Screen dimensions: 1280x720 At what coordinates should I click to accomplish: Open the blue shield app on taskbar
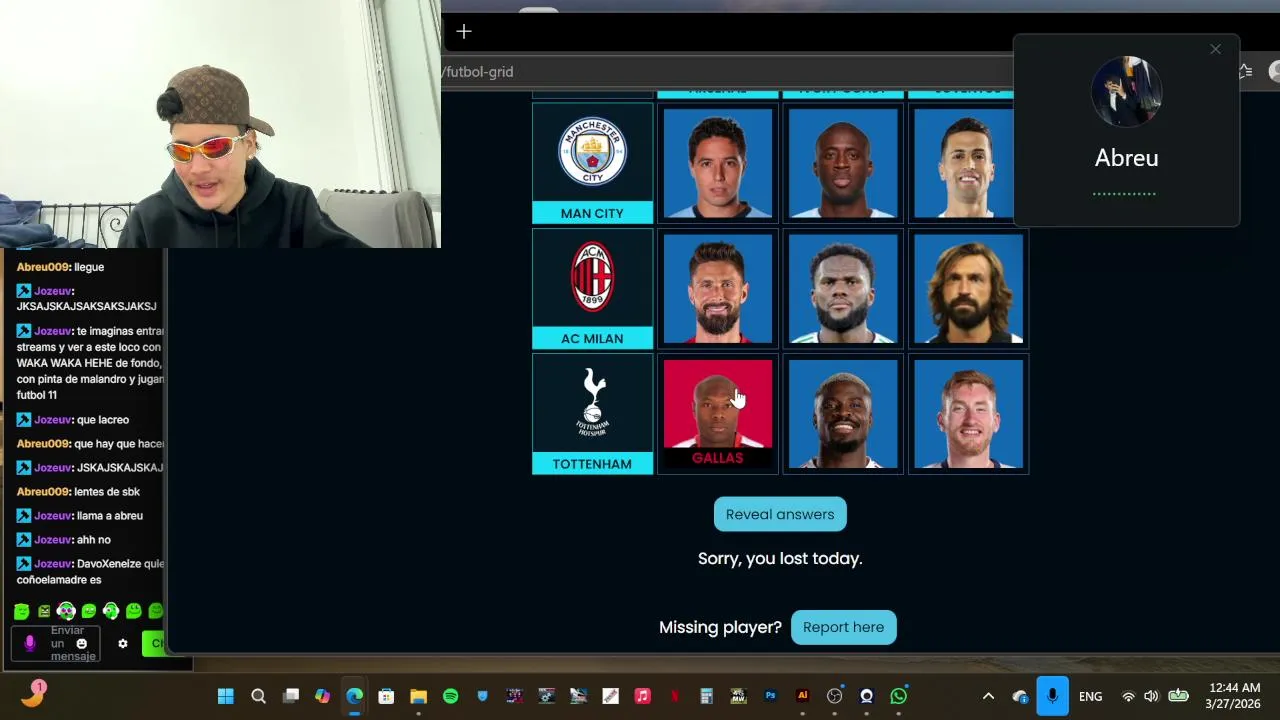click(x=482, y=696)
